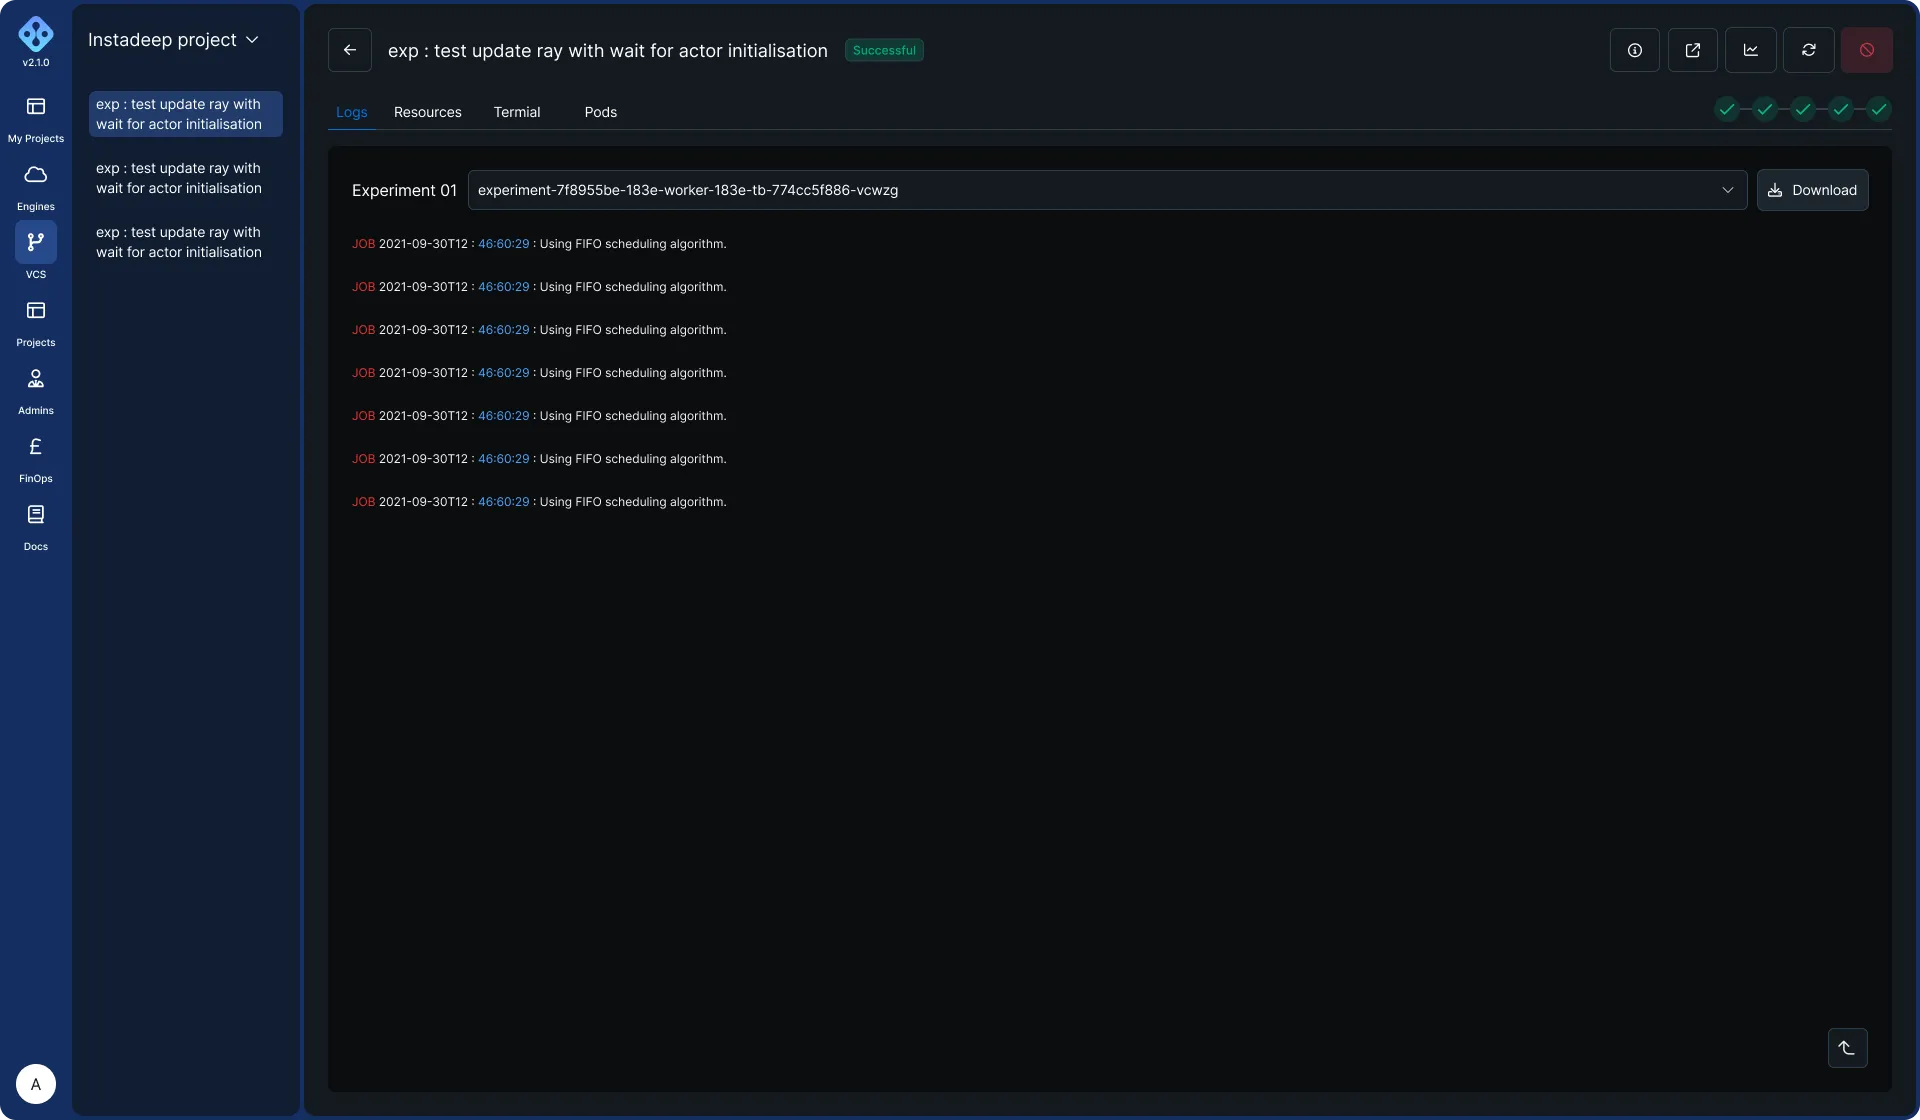Go back using the left arrow button

pos(350,50)
